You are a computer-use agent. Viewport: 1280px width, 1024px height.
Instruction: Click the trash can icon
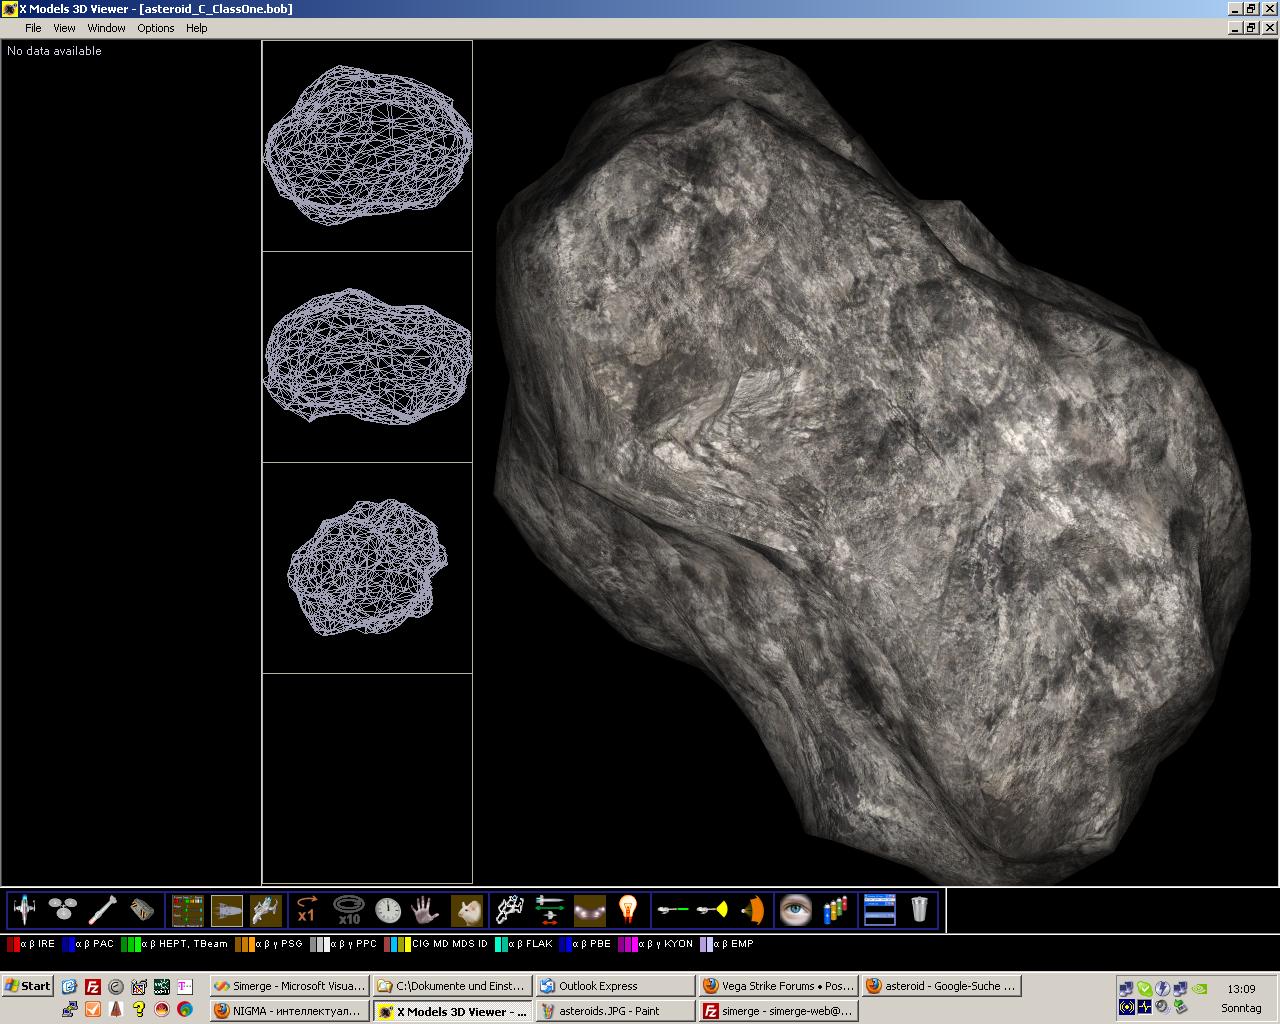(x=919, y=909)
